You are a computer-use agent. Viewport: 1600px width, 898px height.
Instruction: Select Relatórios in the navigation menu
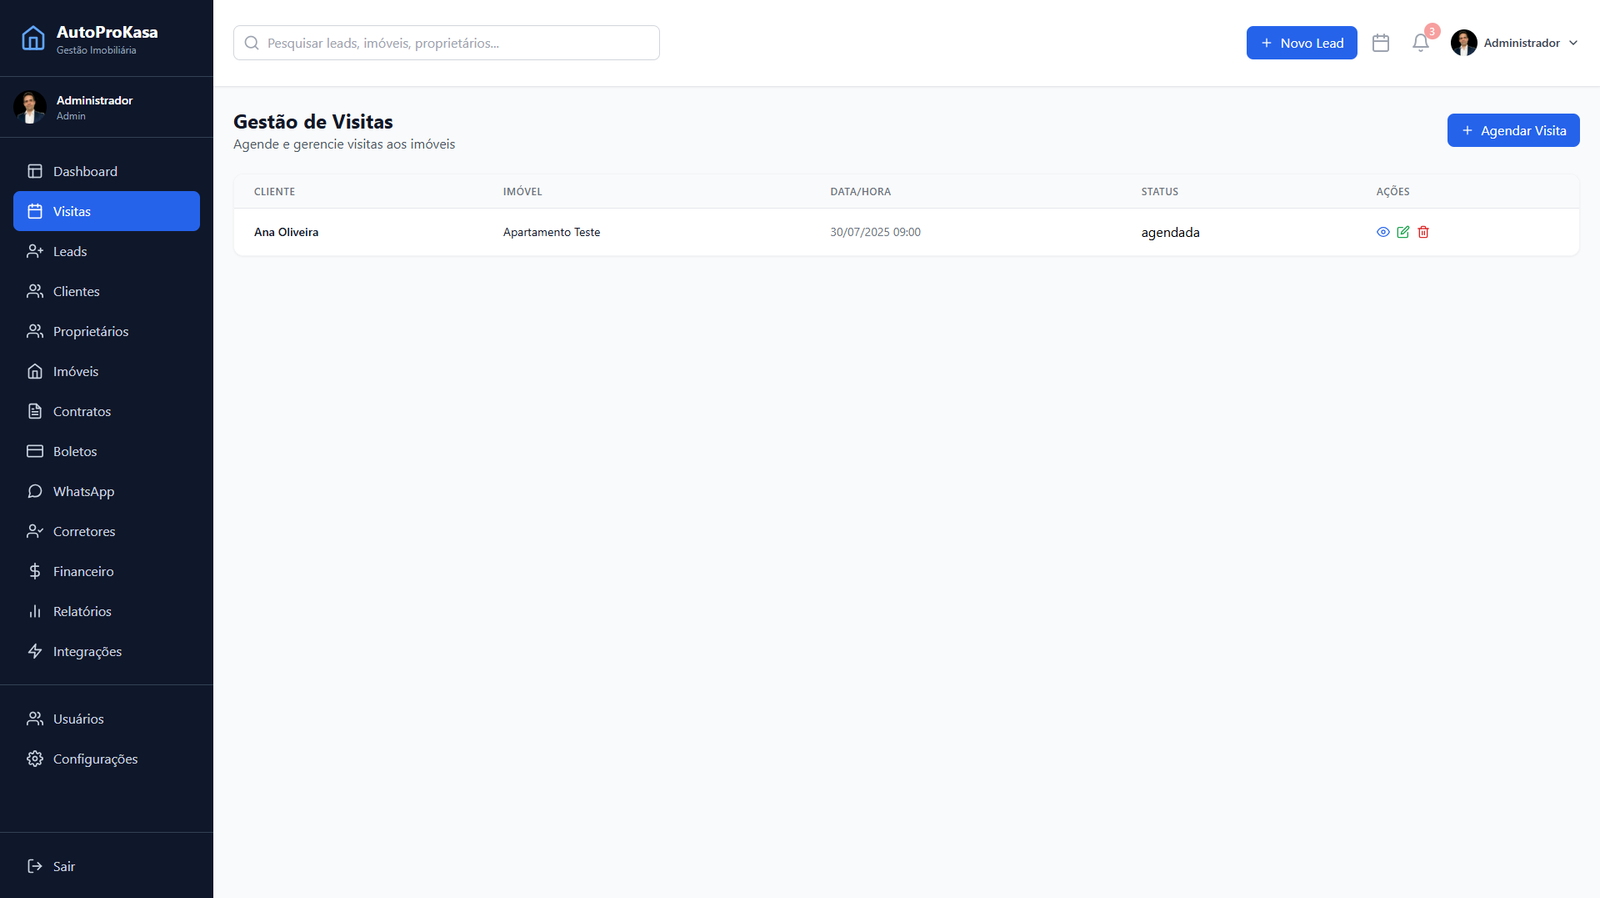coord(82,611)
